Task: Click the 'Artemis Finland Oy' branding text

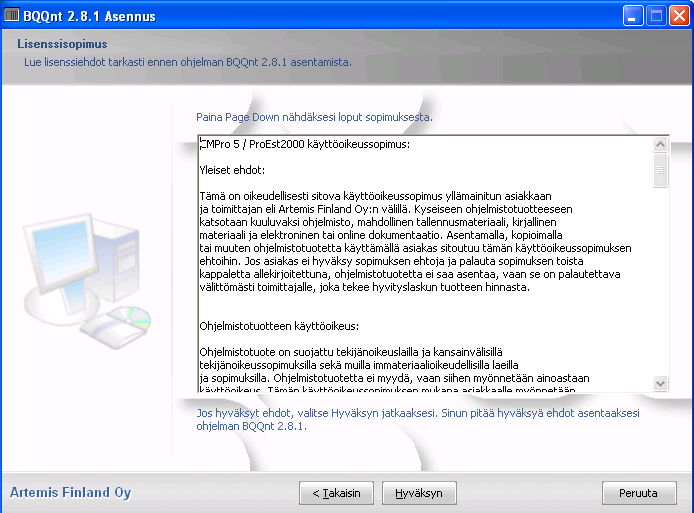Action: coord(70,493)
